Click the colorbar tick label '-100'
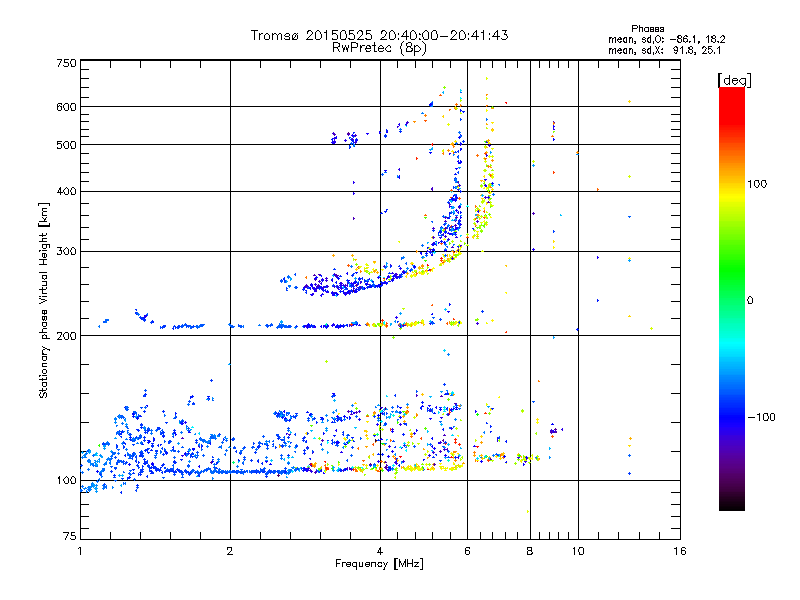 tap(761, 417)
